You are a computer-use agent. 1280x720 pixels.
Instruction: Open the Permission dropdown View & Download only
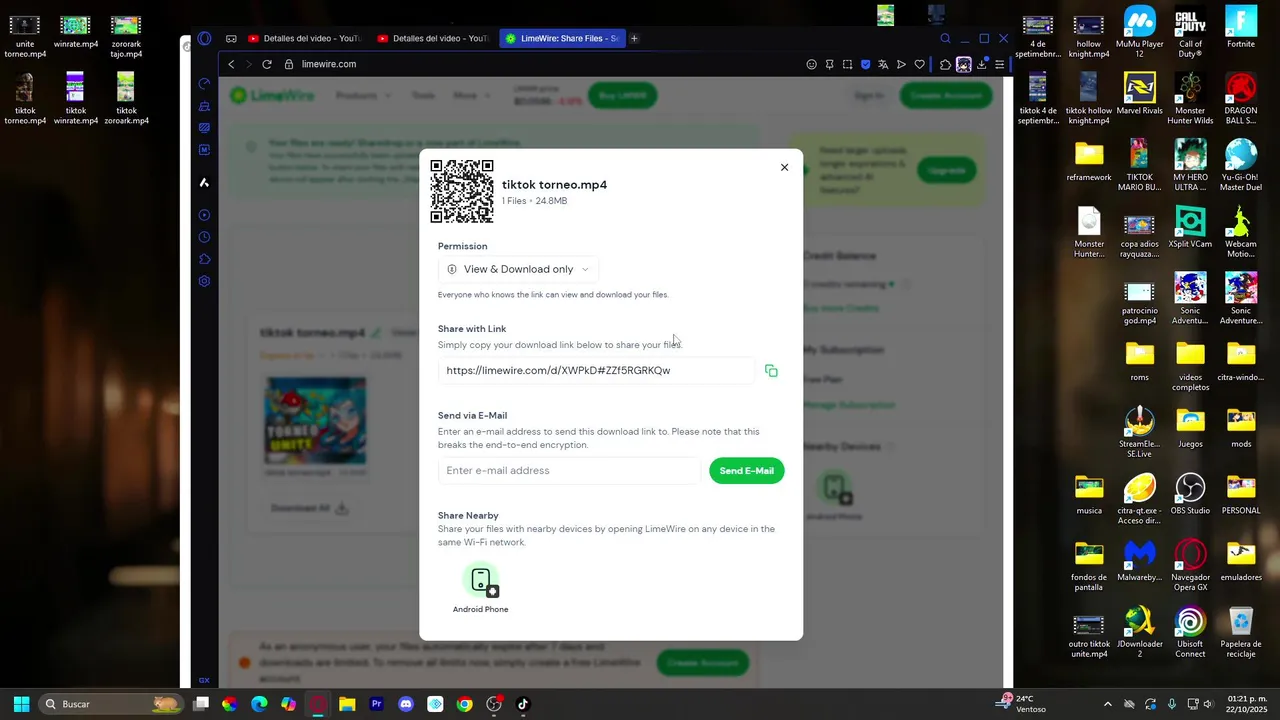click(x=518, y=269)
